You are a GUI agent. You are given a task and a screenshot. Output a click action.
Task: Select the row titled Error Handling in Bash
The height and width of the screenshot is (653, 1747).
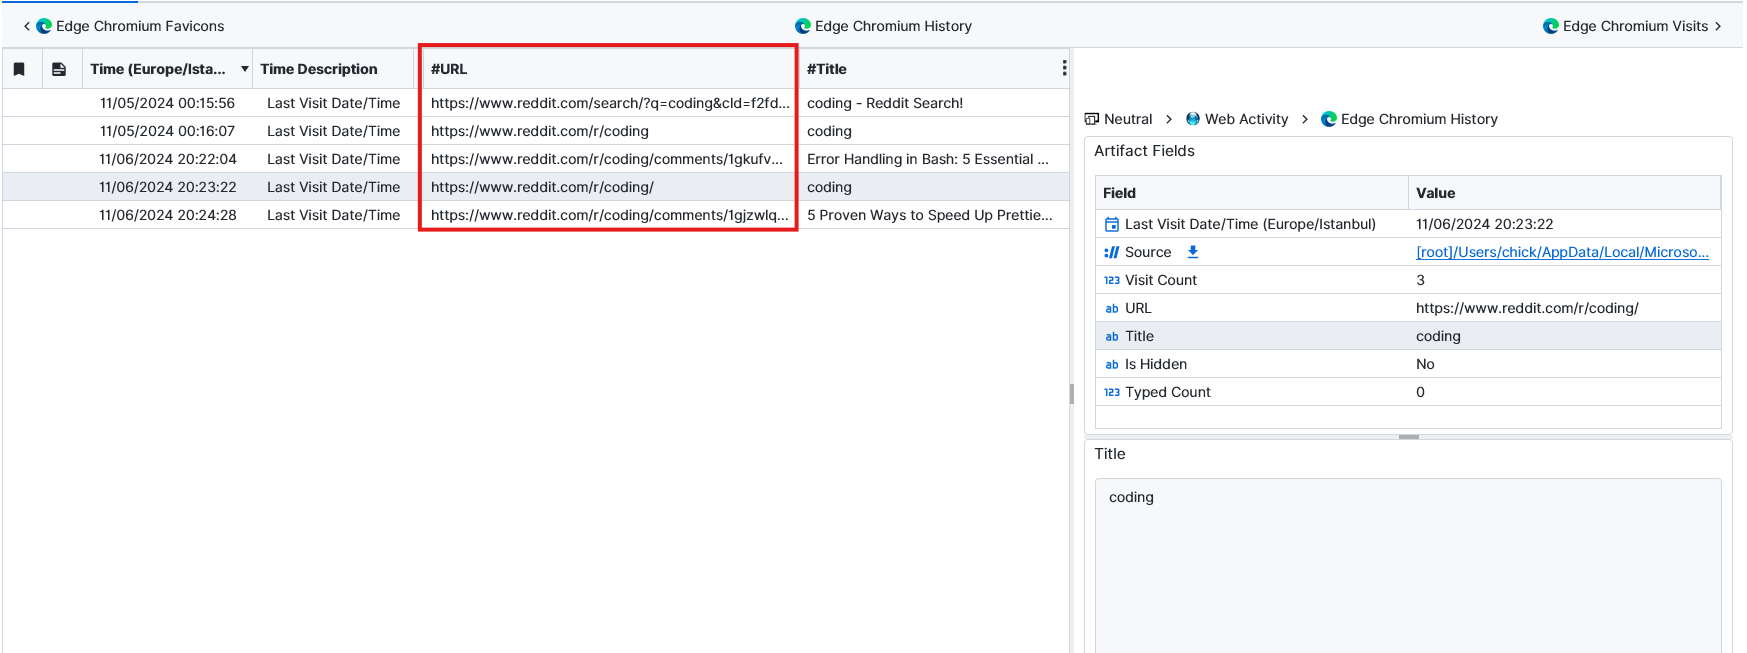pos(927,159)
